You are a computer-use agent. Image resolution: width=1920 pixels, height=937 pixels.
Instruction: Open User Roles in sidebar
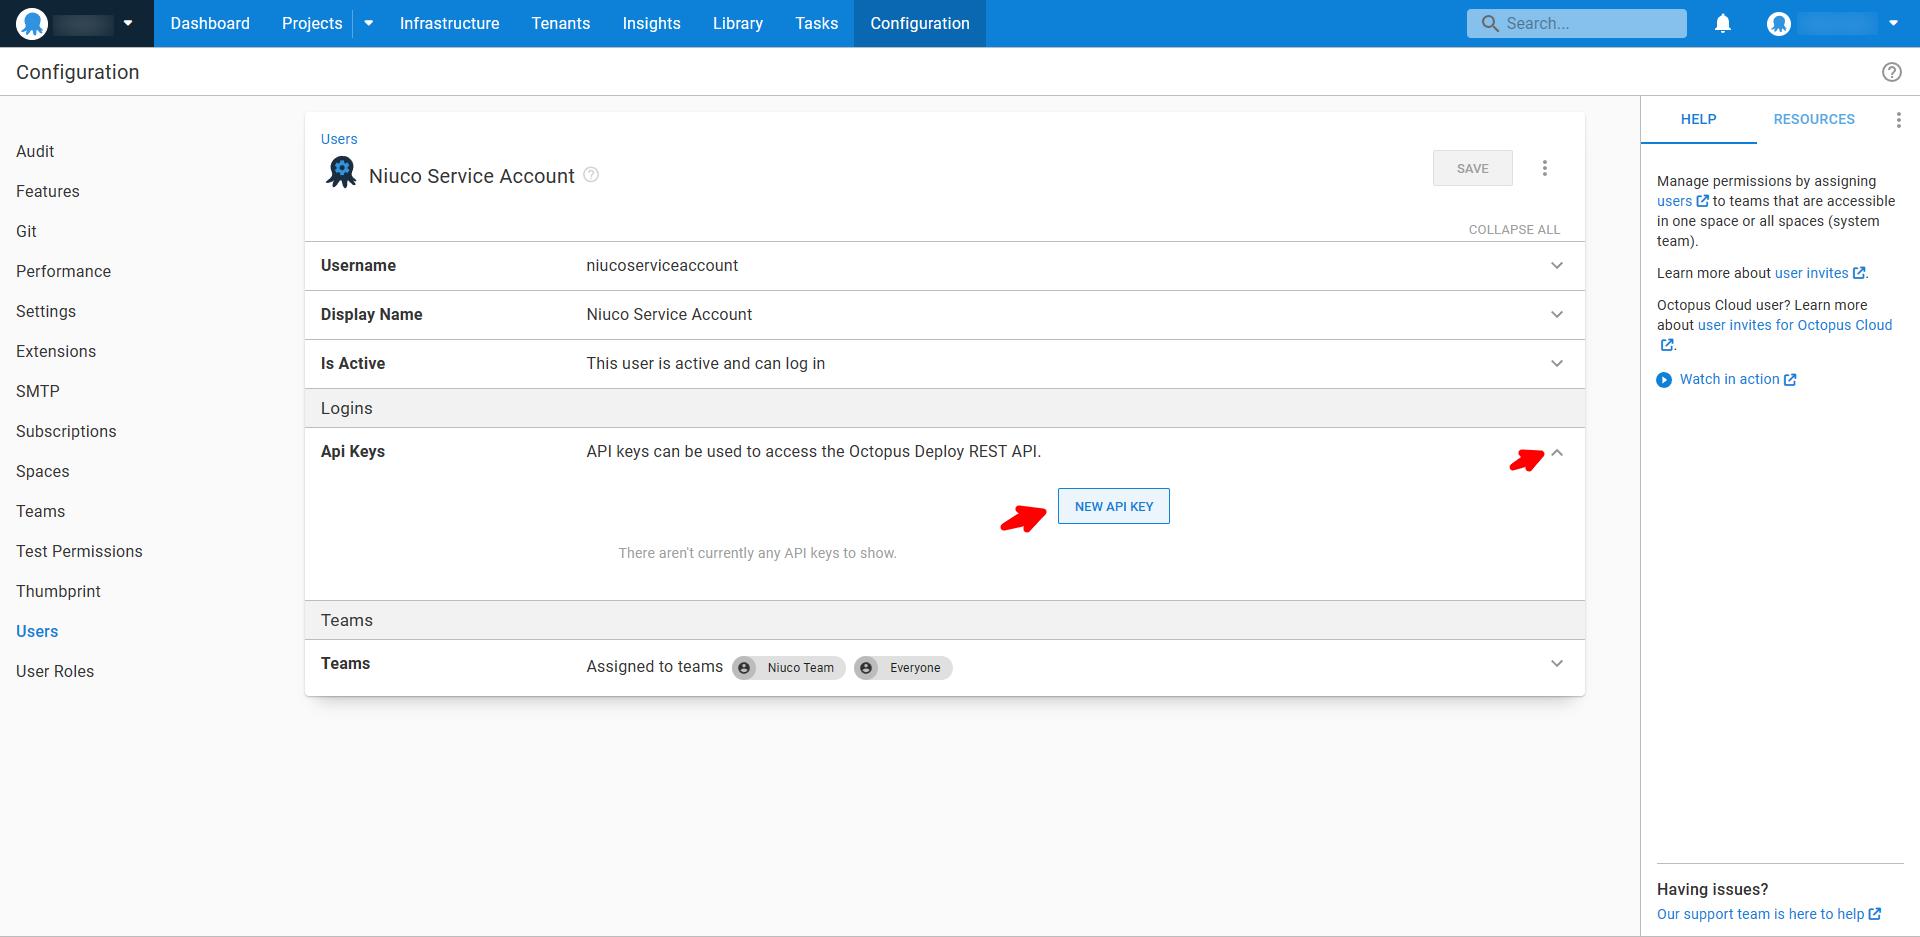(55, 671)
